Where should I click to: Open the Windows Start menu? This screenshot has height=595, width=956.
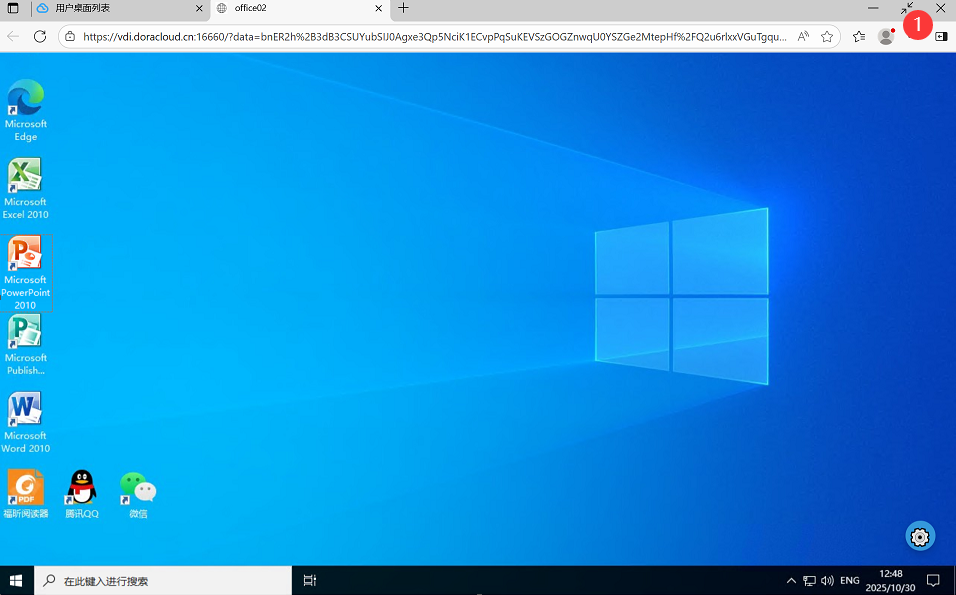pos(16,580)
